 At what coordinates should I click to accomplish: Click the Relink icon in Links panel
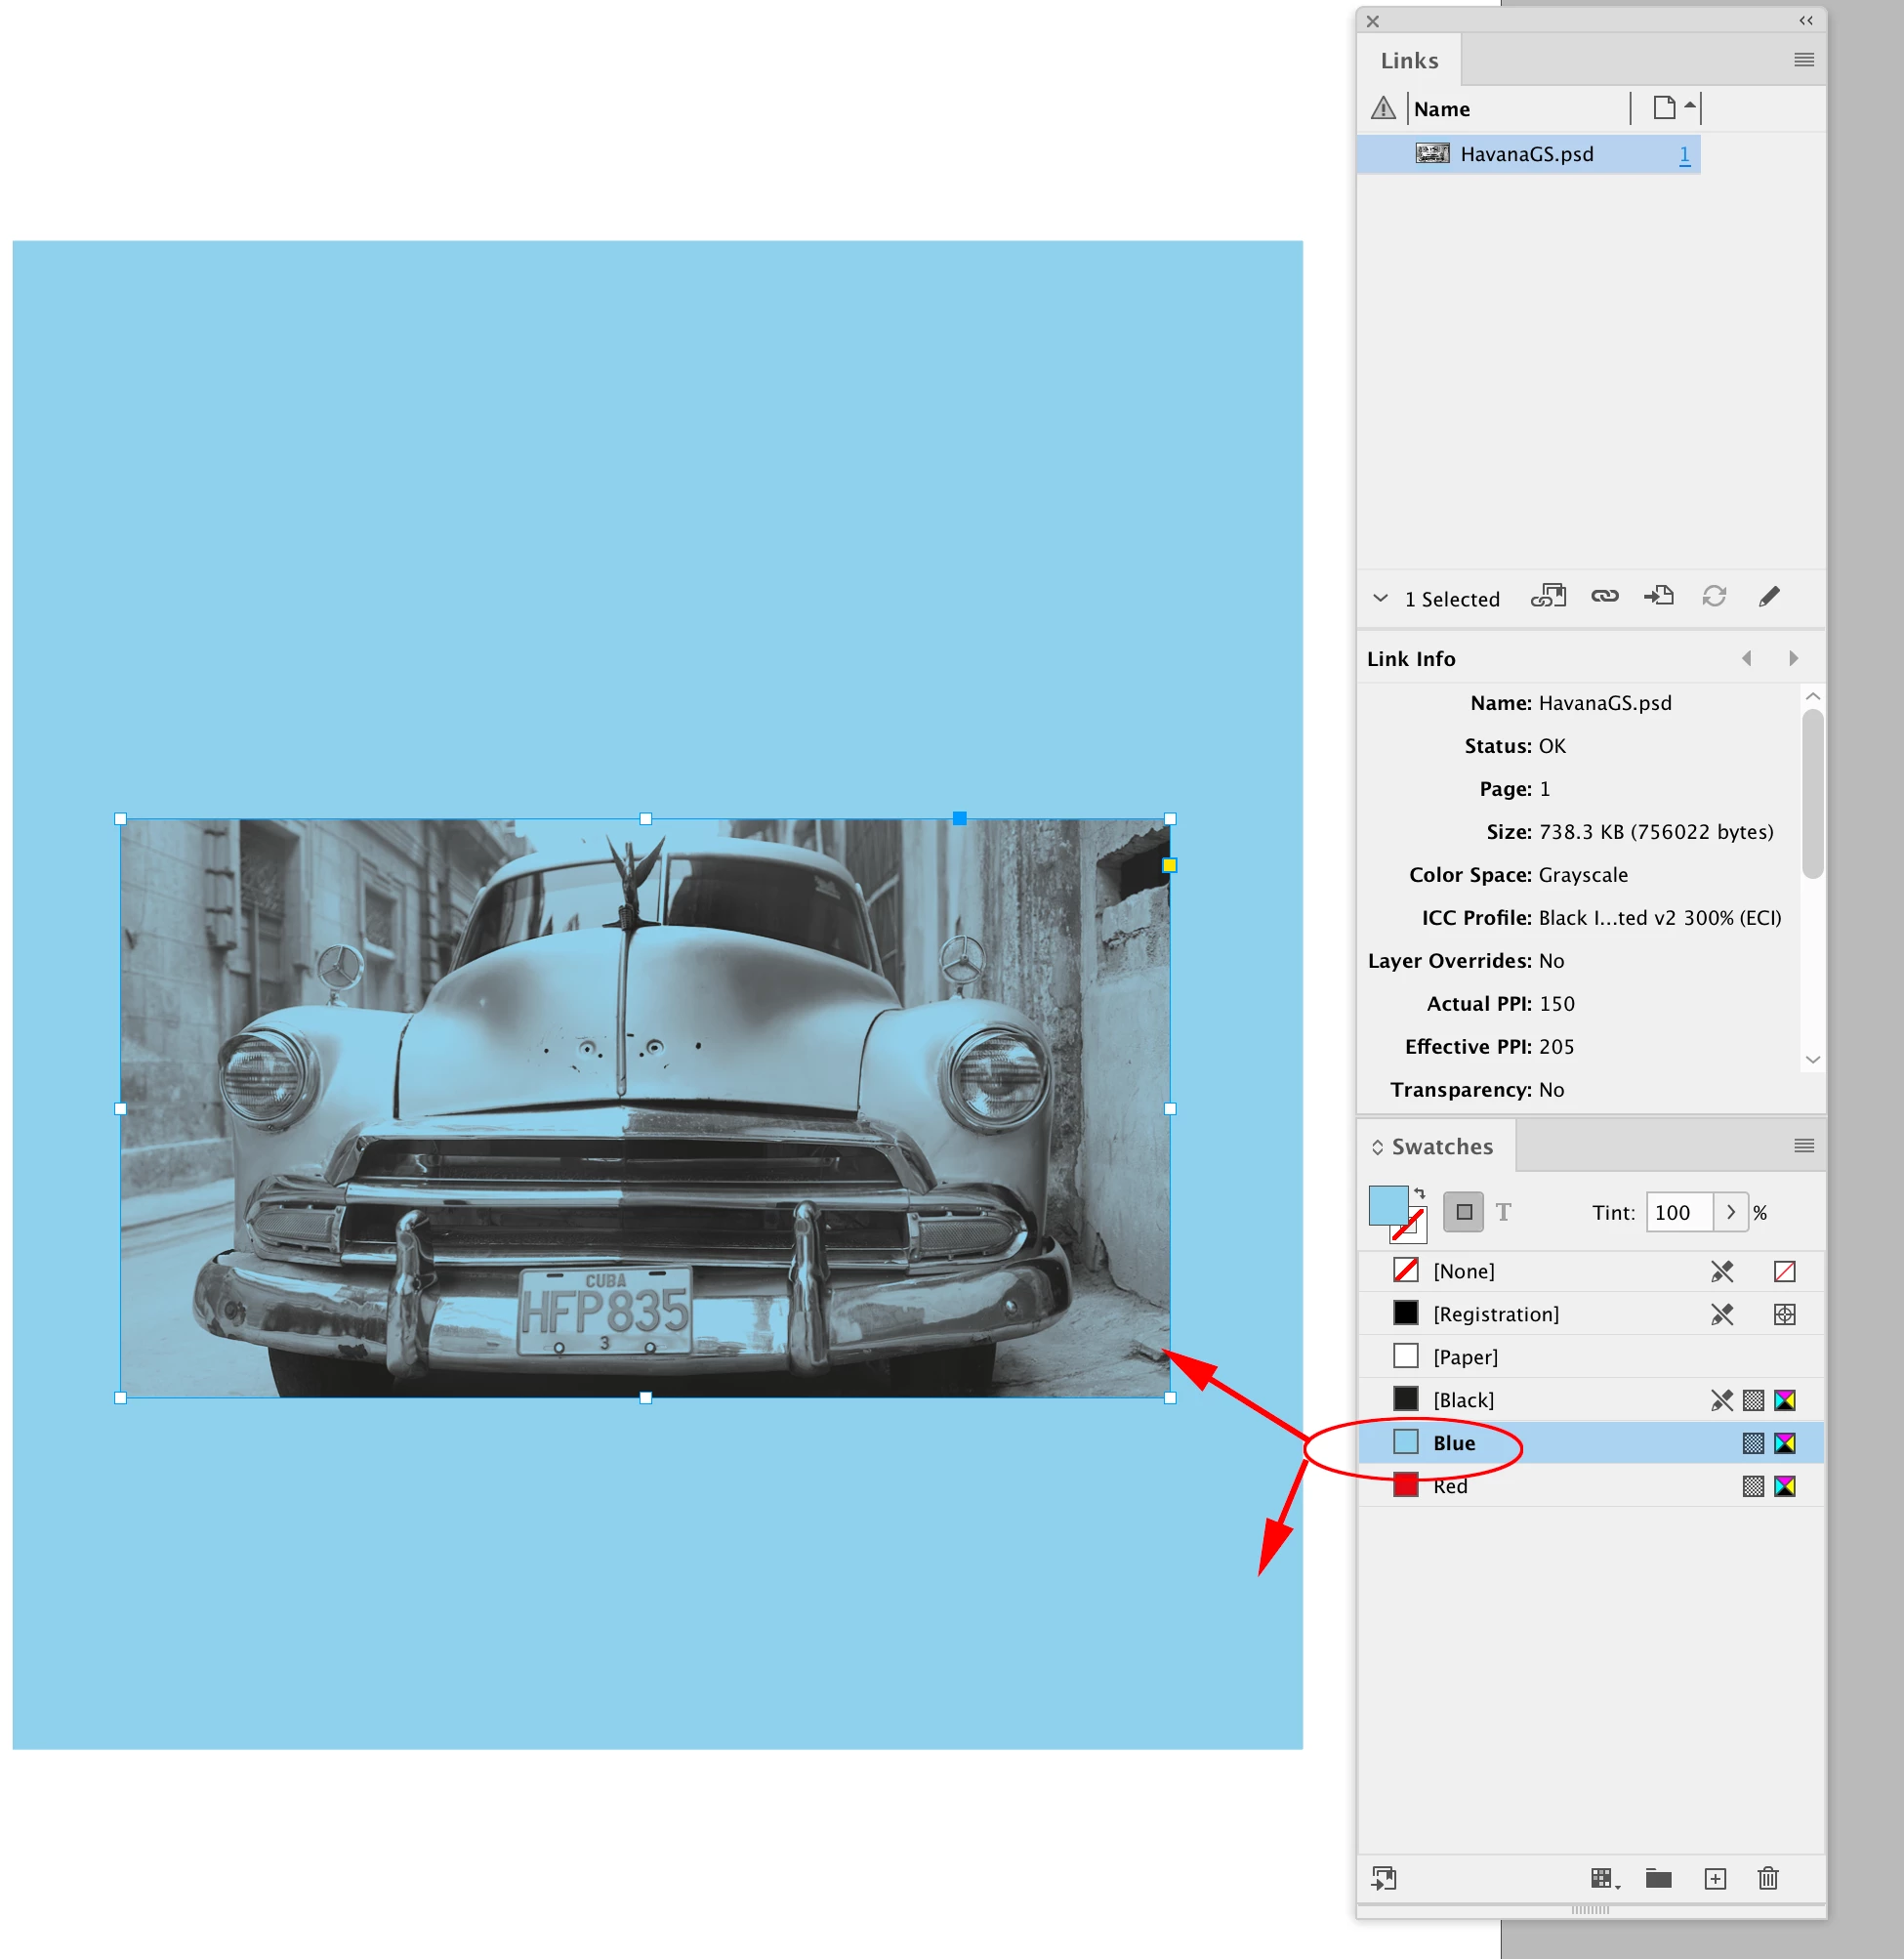tap(1604, 597)
